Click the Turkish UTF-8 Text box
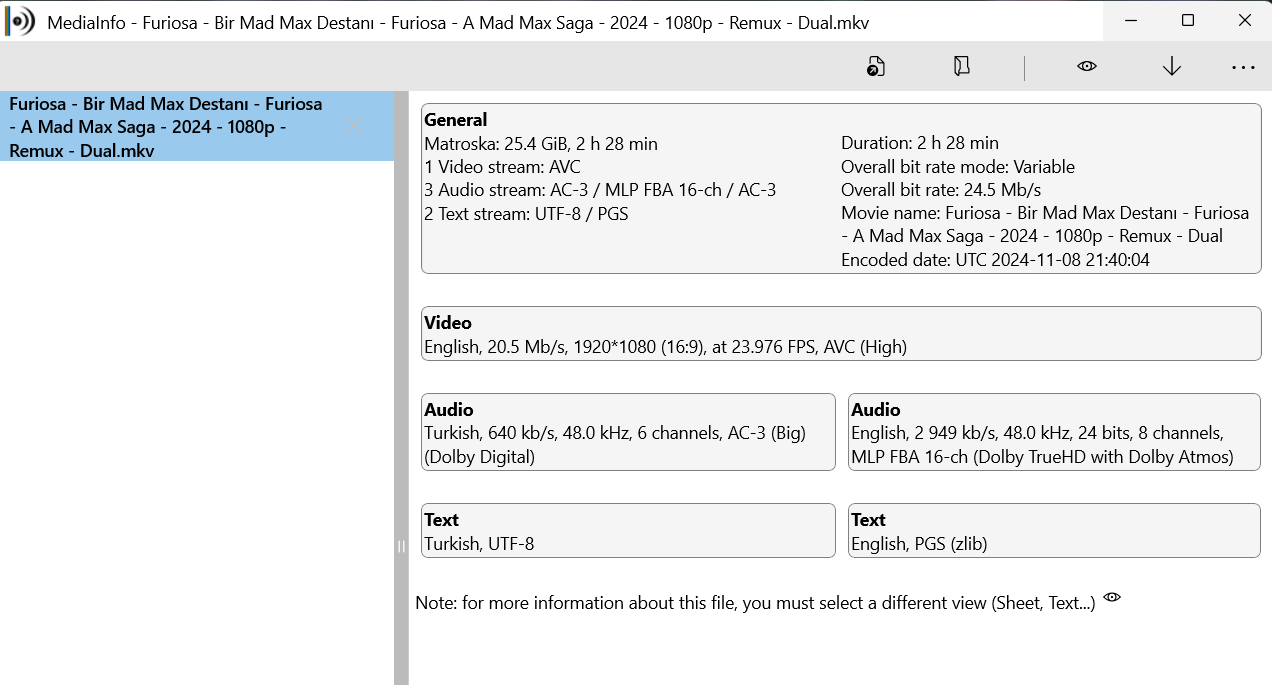This screenshot has height=685, width=1272. 628,531
